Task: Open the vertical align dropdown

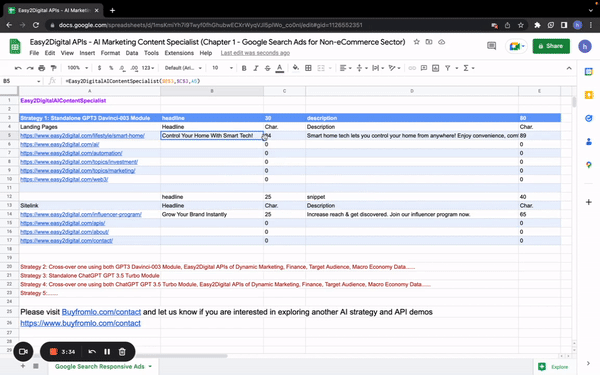Action: 362,68
